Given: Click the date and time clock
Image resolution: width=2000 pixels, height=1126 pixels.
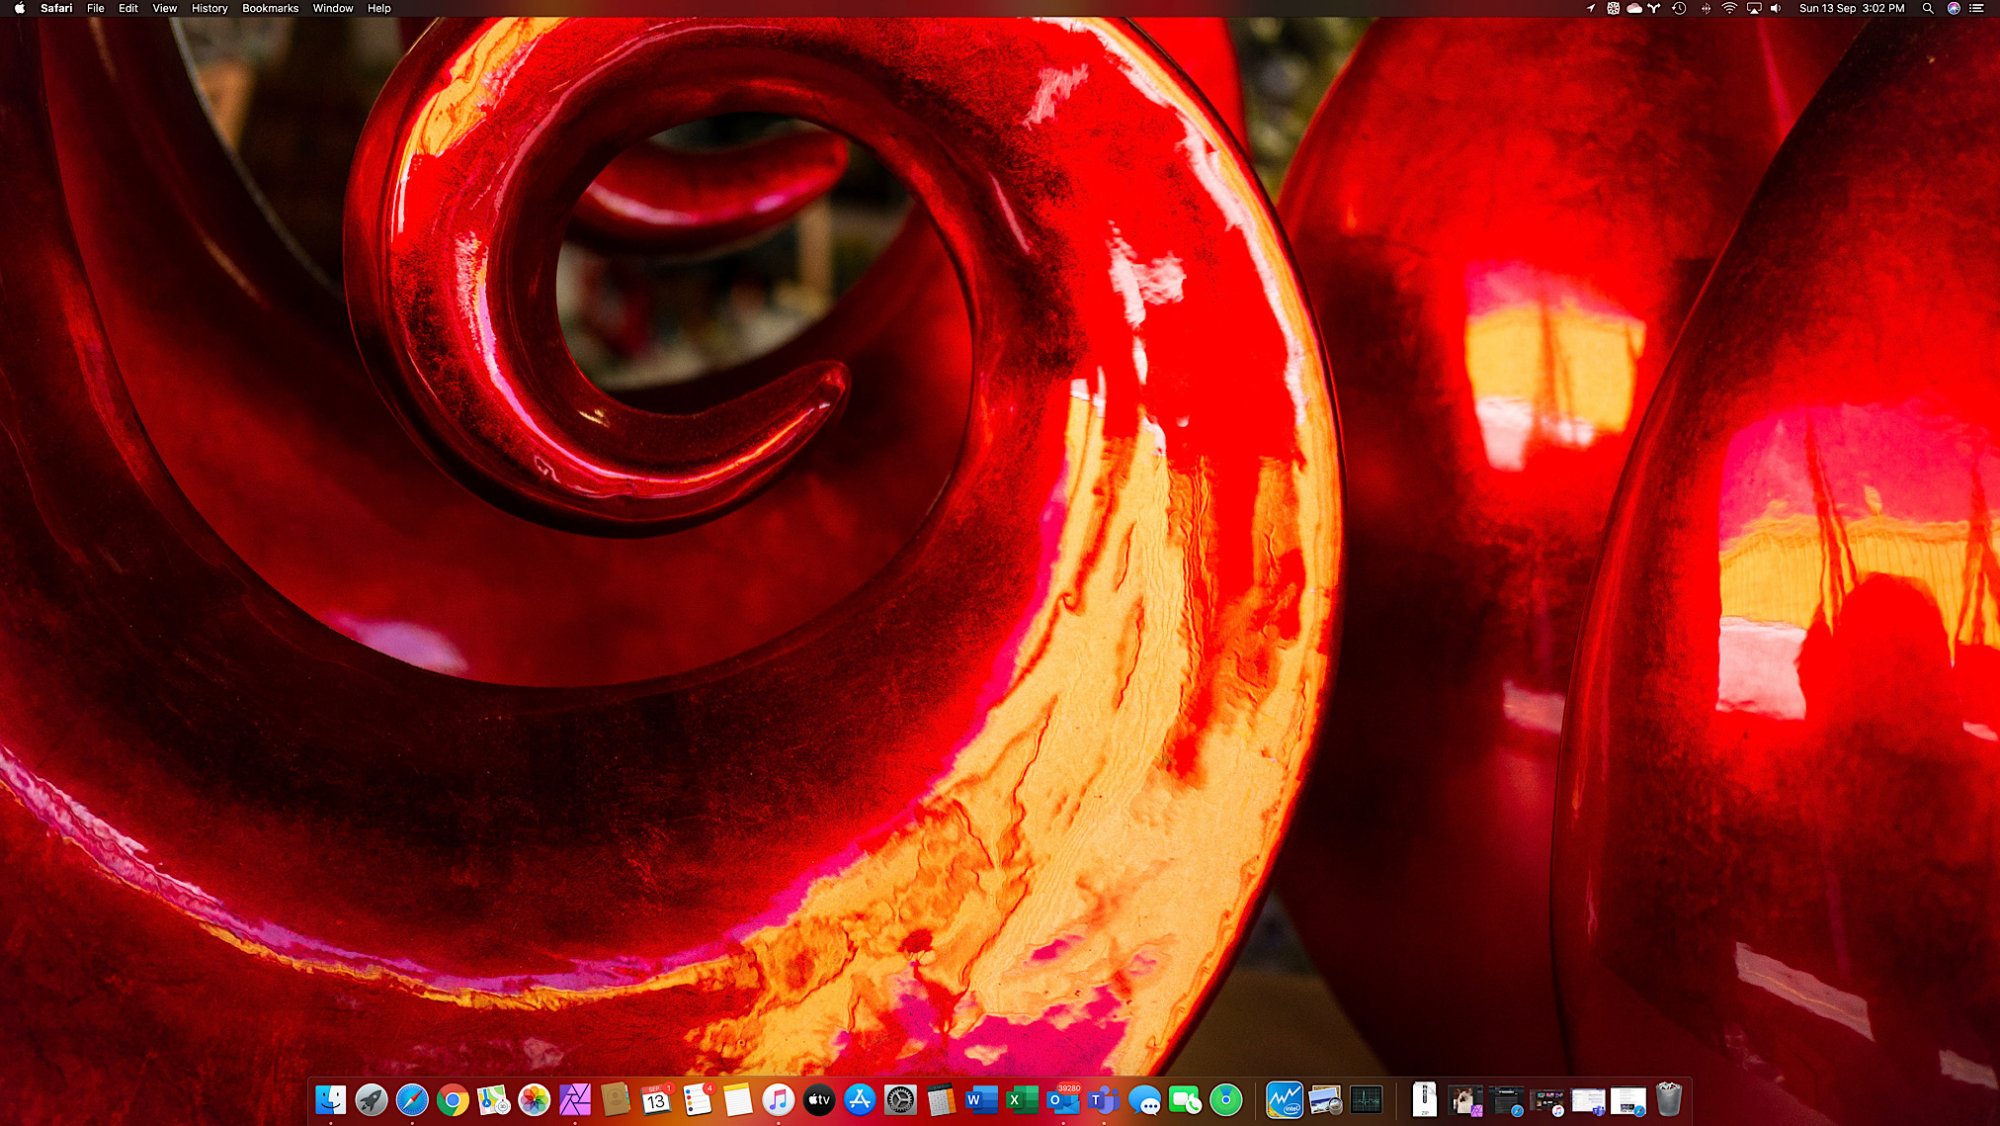Looking at the screenshot, I should coord(1852,8).
